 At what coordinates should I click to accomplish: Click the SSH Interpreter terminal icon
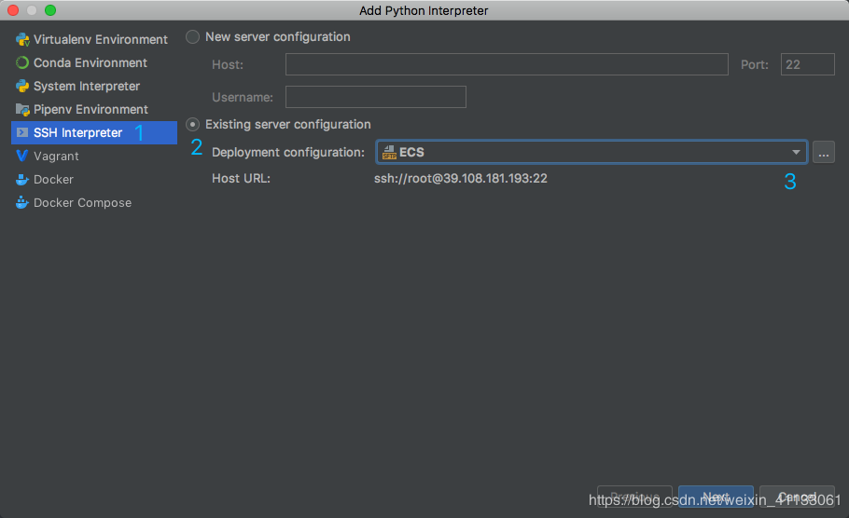click(x=22, y=133)
